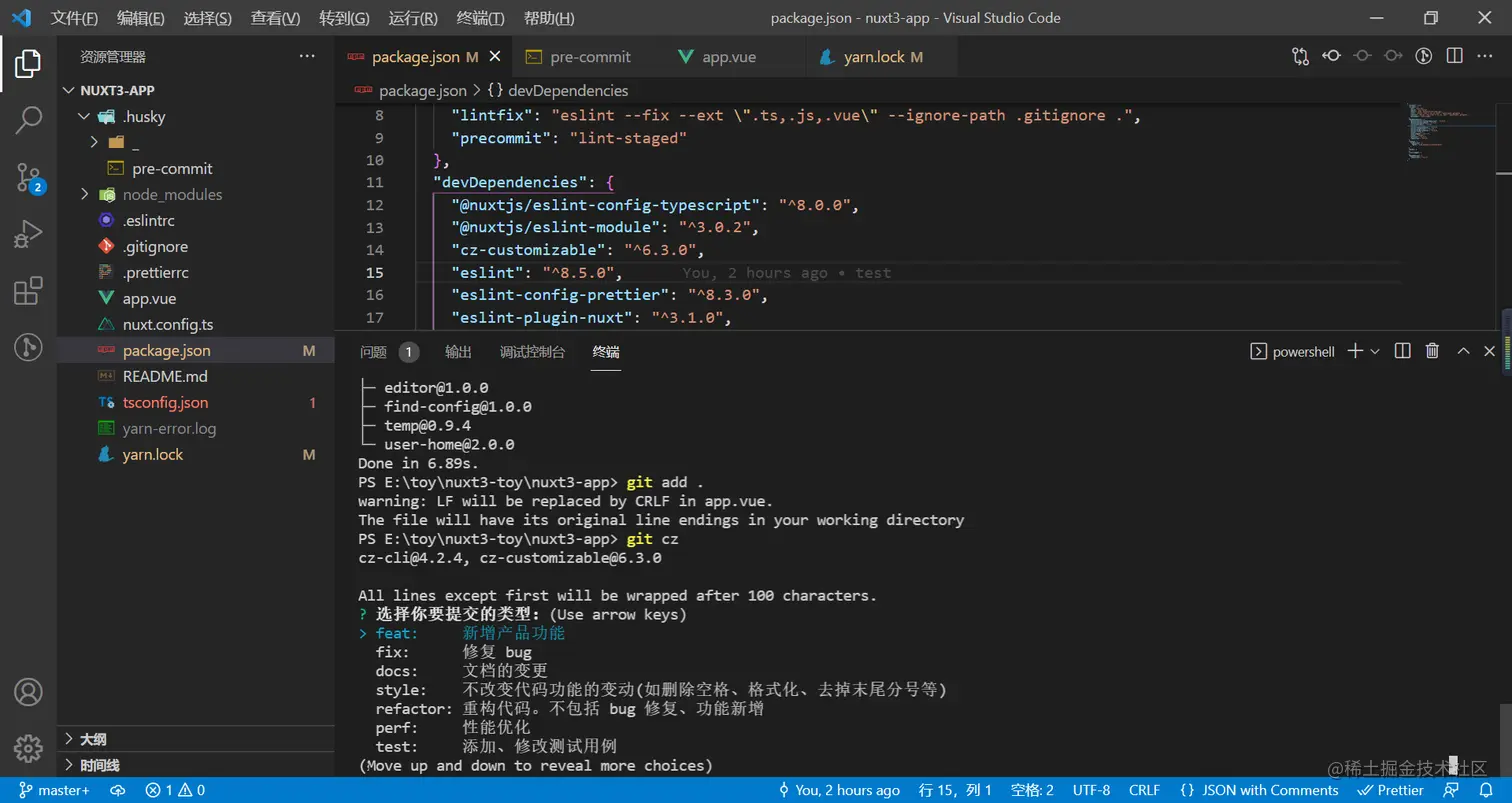Open the 运行(R) menu
This screenshot has width=1512, height=803.
(x=413, y=18)
